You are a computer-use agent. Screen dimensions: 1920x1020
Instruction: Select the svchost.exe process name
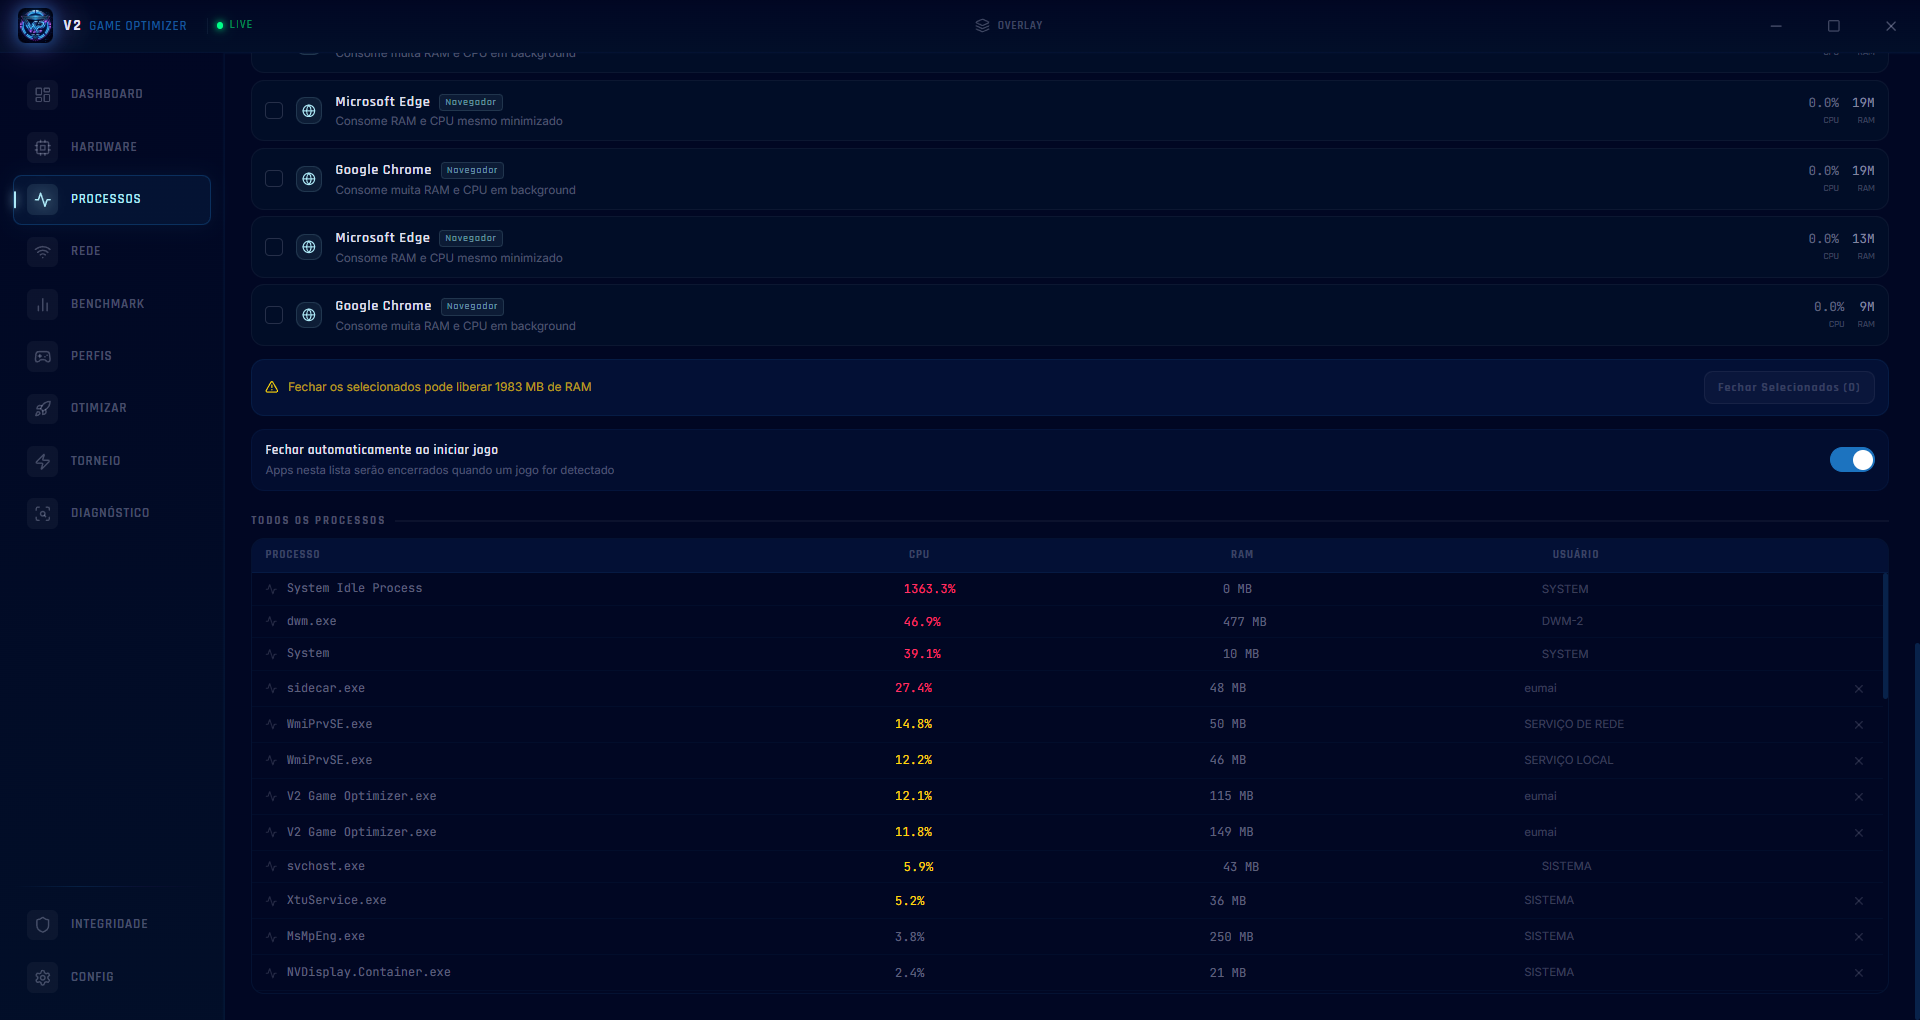click(x=326, y=867)
